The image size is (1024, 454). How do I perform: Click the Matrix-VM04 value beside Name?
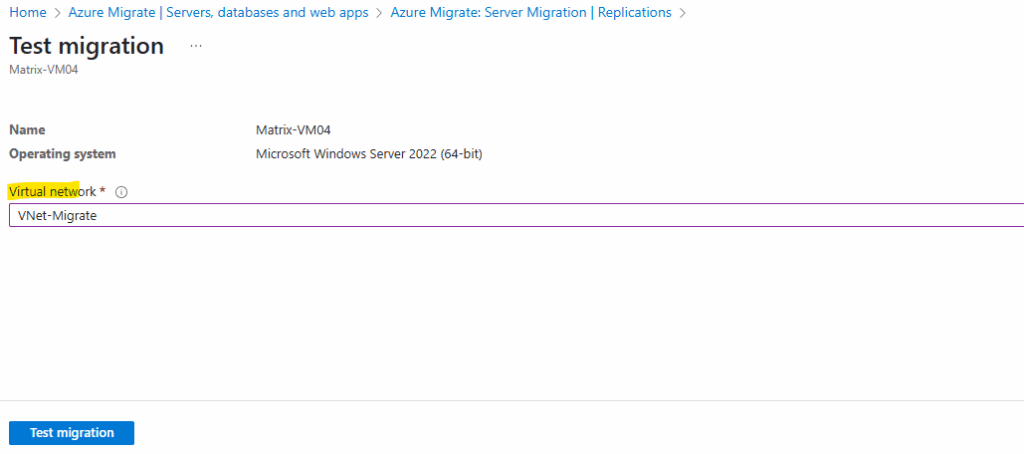click(291, 130)
